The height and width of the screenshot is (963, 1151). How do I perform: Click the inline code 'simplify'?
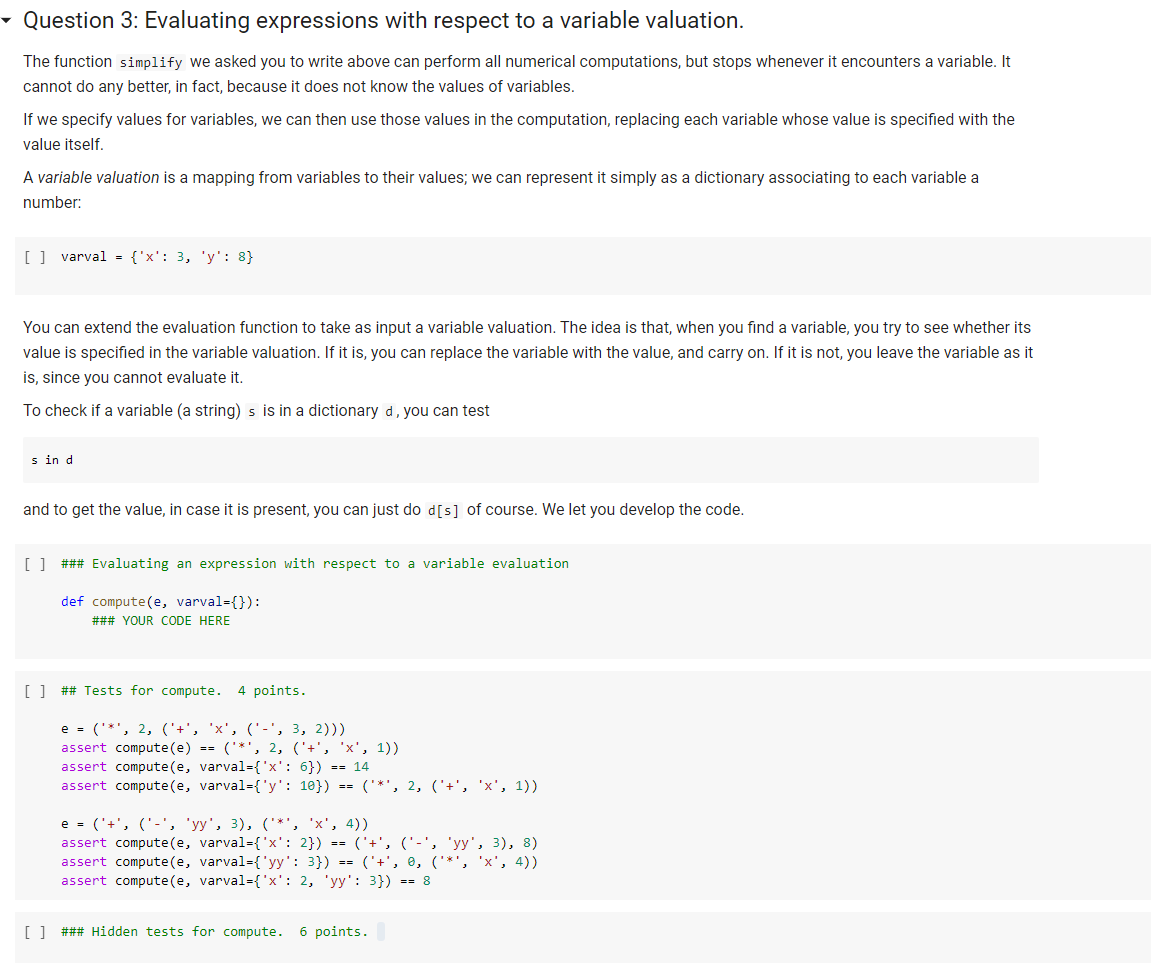tap(150, 62)
